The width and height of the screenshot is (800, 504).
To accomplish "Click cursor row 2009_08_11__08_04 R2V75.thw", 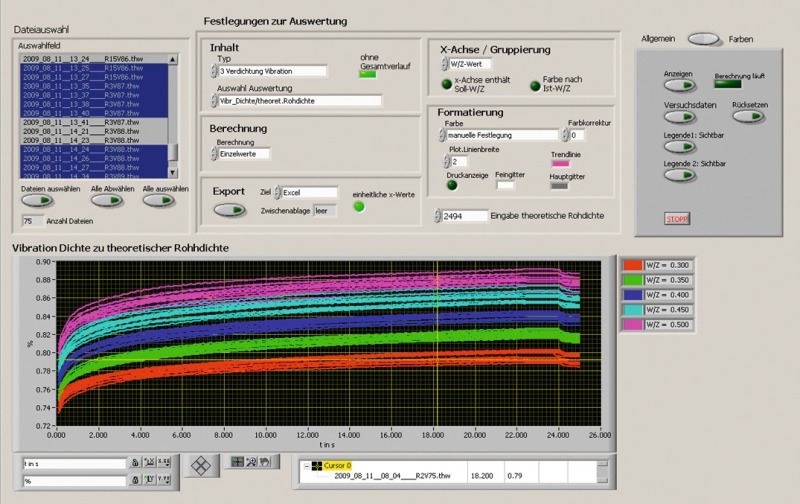I will (x=392, y=476).
